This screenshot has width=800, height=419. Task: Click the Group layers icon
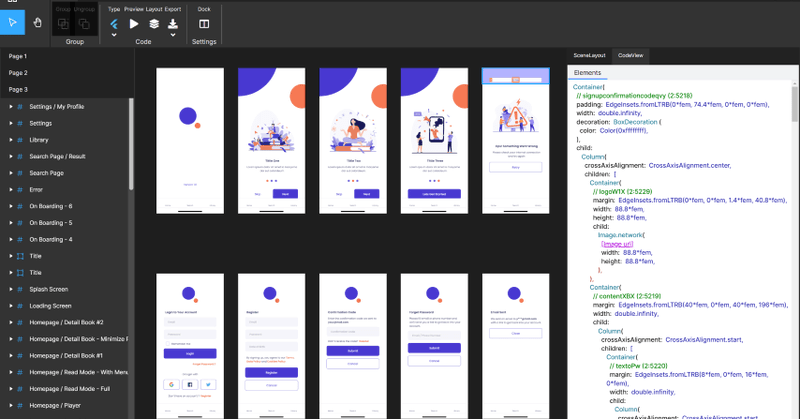click(63, 23)
